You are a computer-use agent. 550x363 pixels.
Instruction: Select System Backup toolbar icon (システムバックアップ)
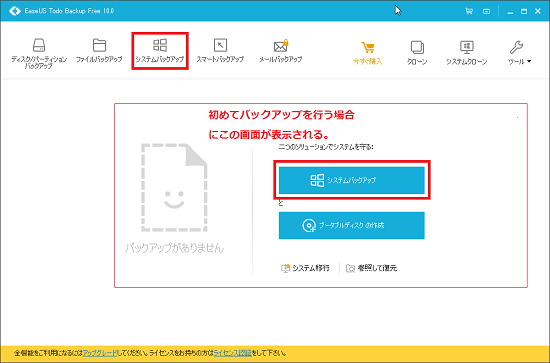click(160, 51)
